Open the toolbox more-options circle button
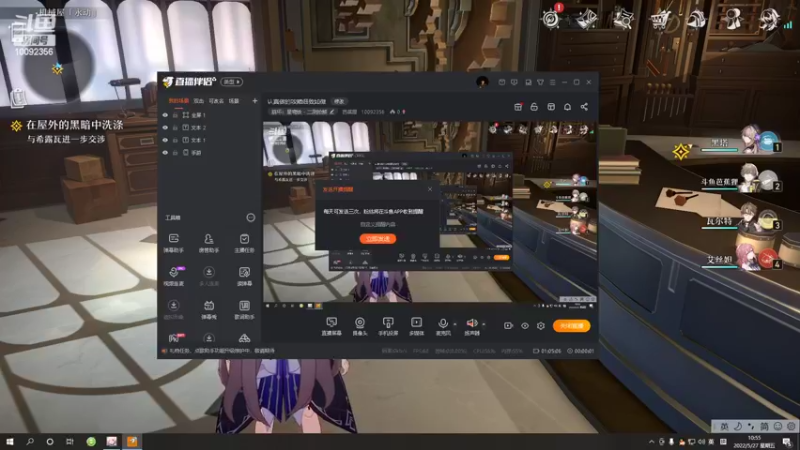Image resolution: width=800 pixels, height=450 pixels. [x=251, y=218]
